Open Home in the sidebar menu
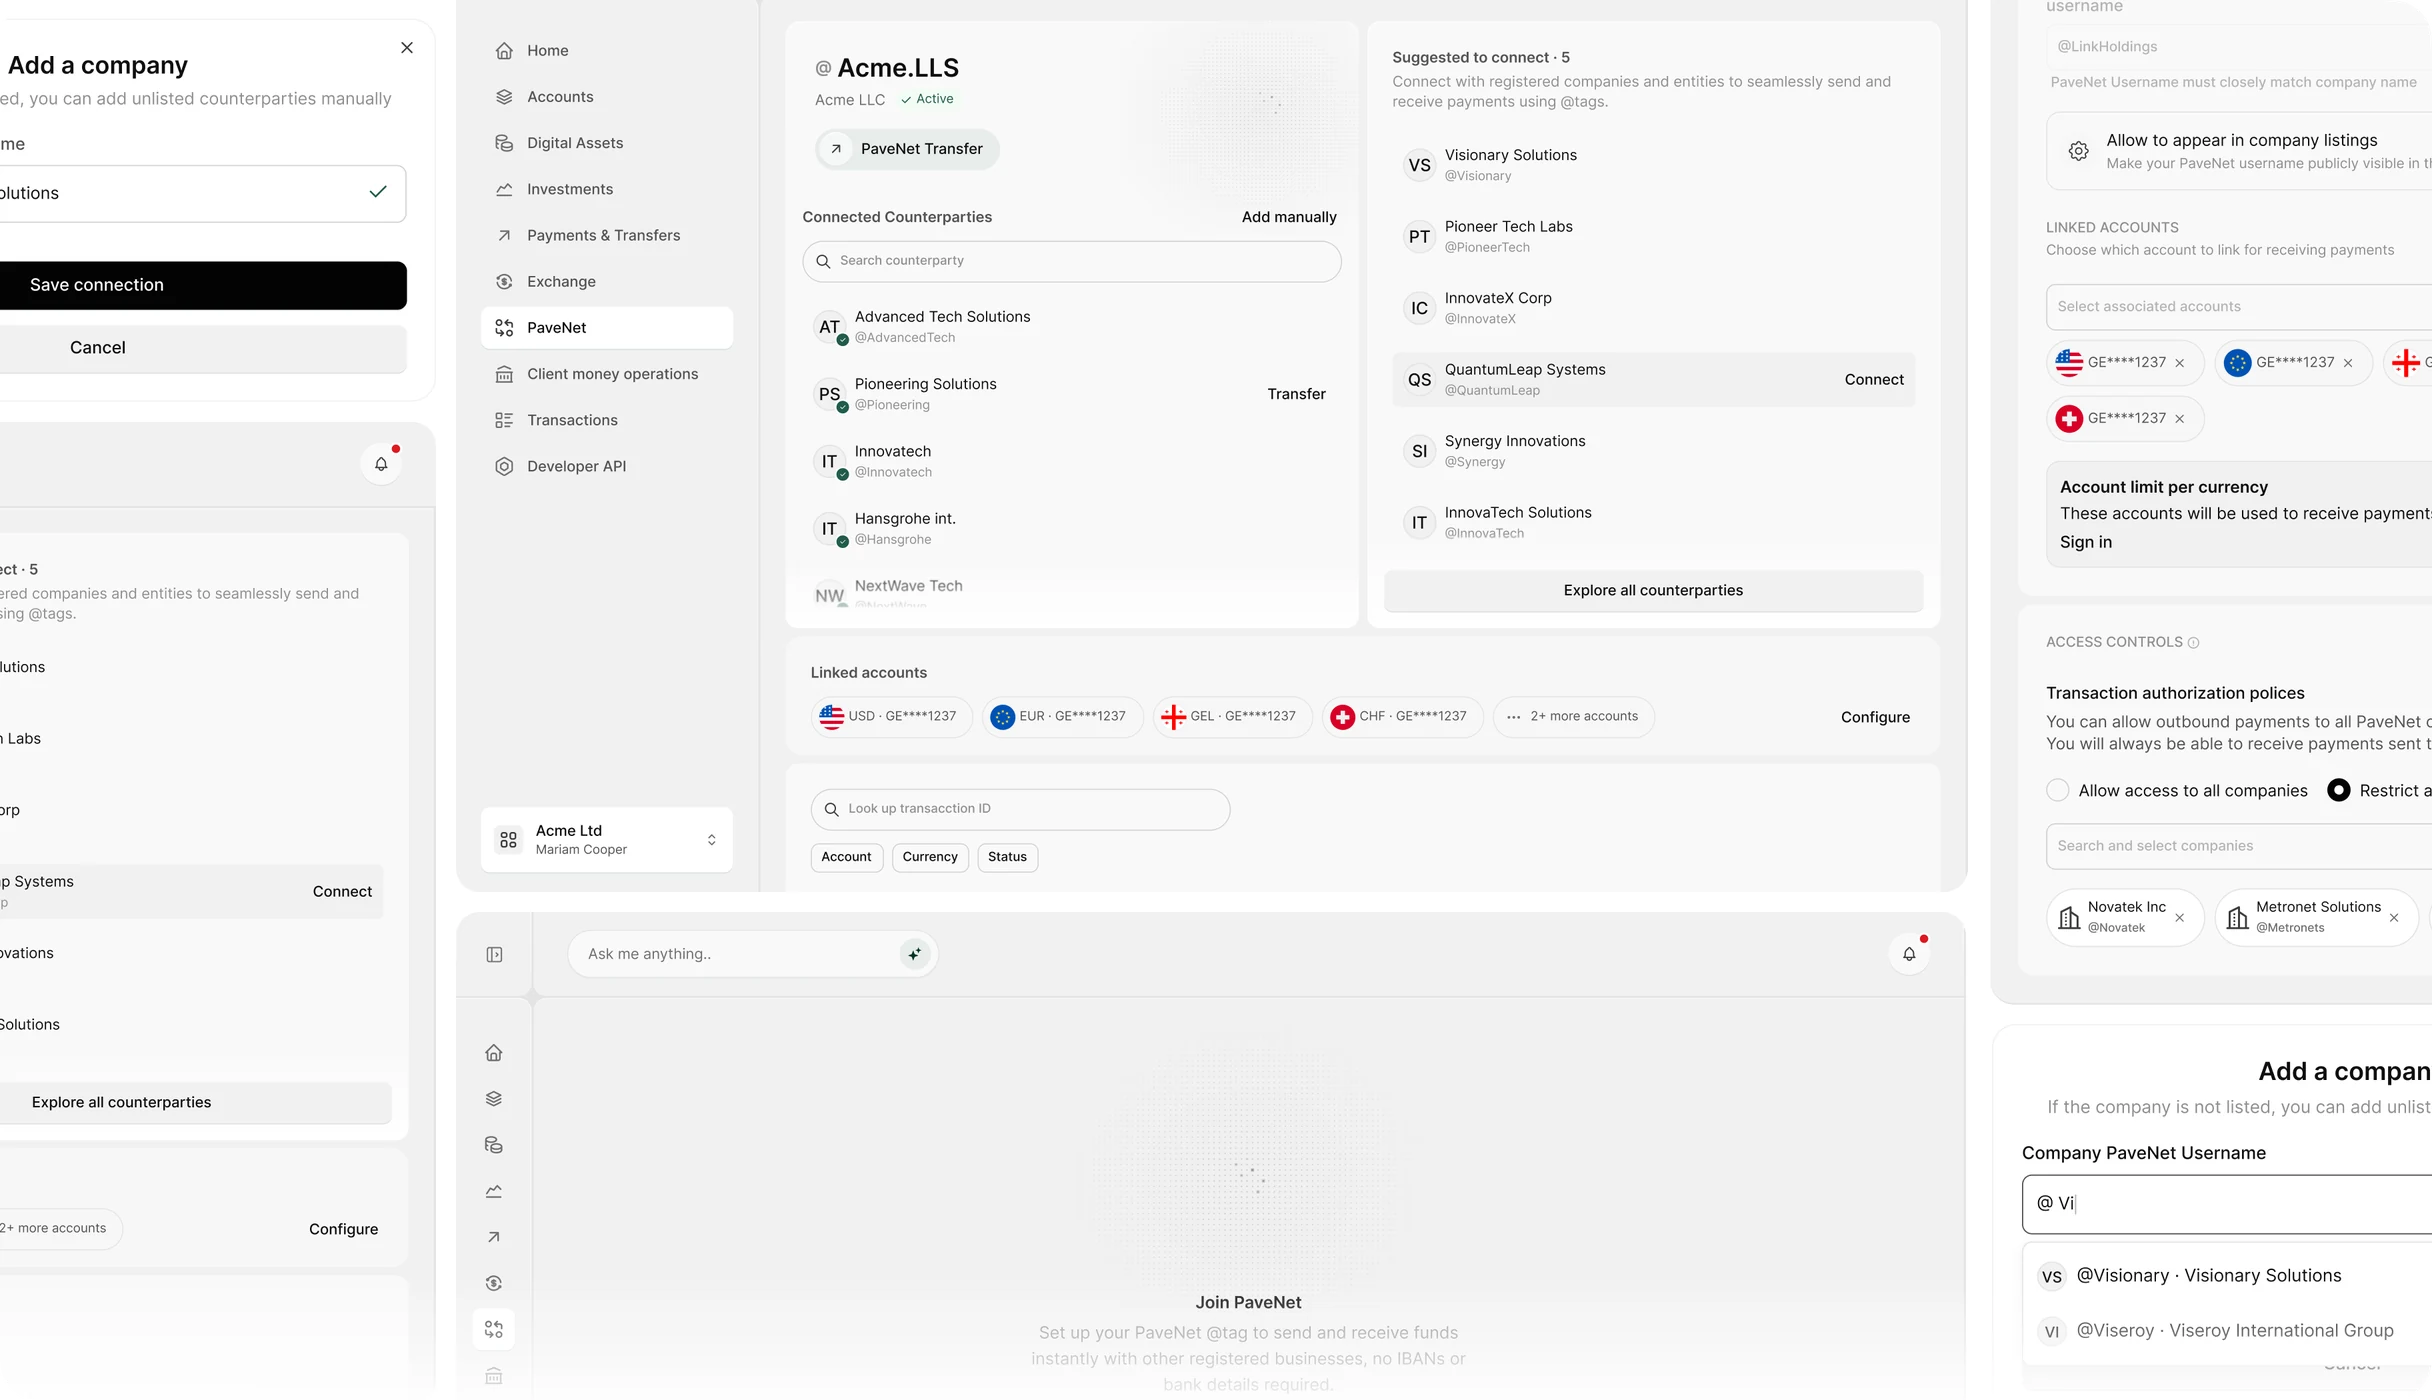Image resolution: width=2432 pixels, height=1400 pixels. point(606,51)
